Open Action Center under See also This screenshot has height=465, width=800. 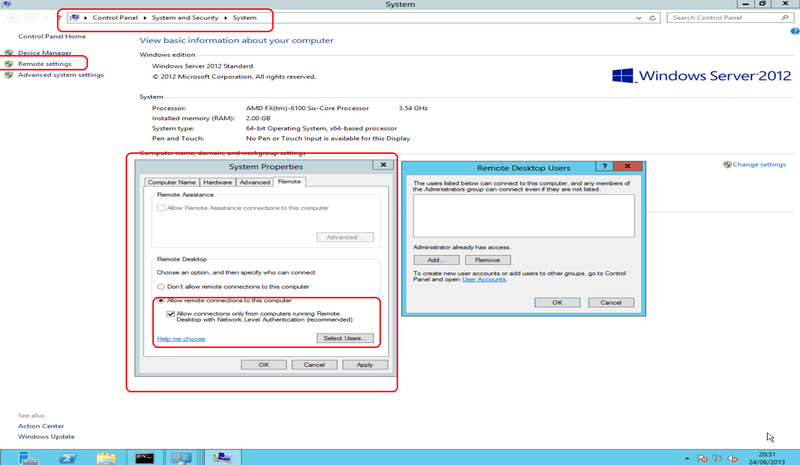[41, 426]
